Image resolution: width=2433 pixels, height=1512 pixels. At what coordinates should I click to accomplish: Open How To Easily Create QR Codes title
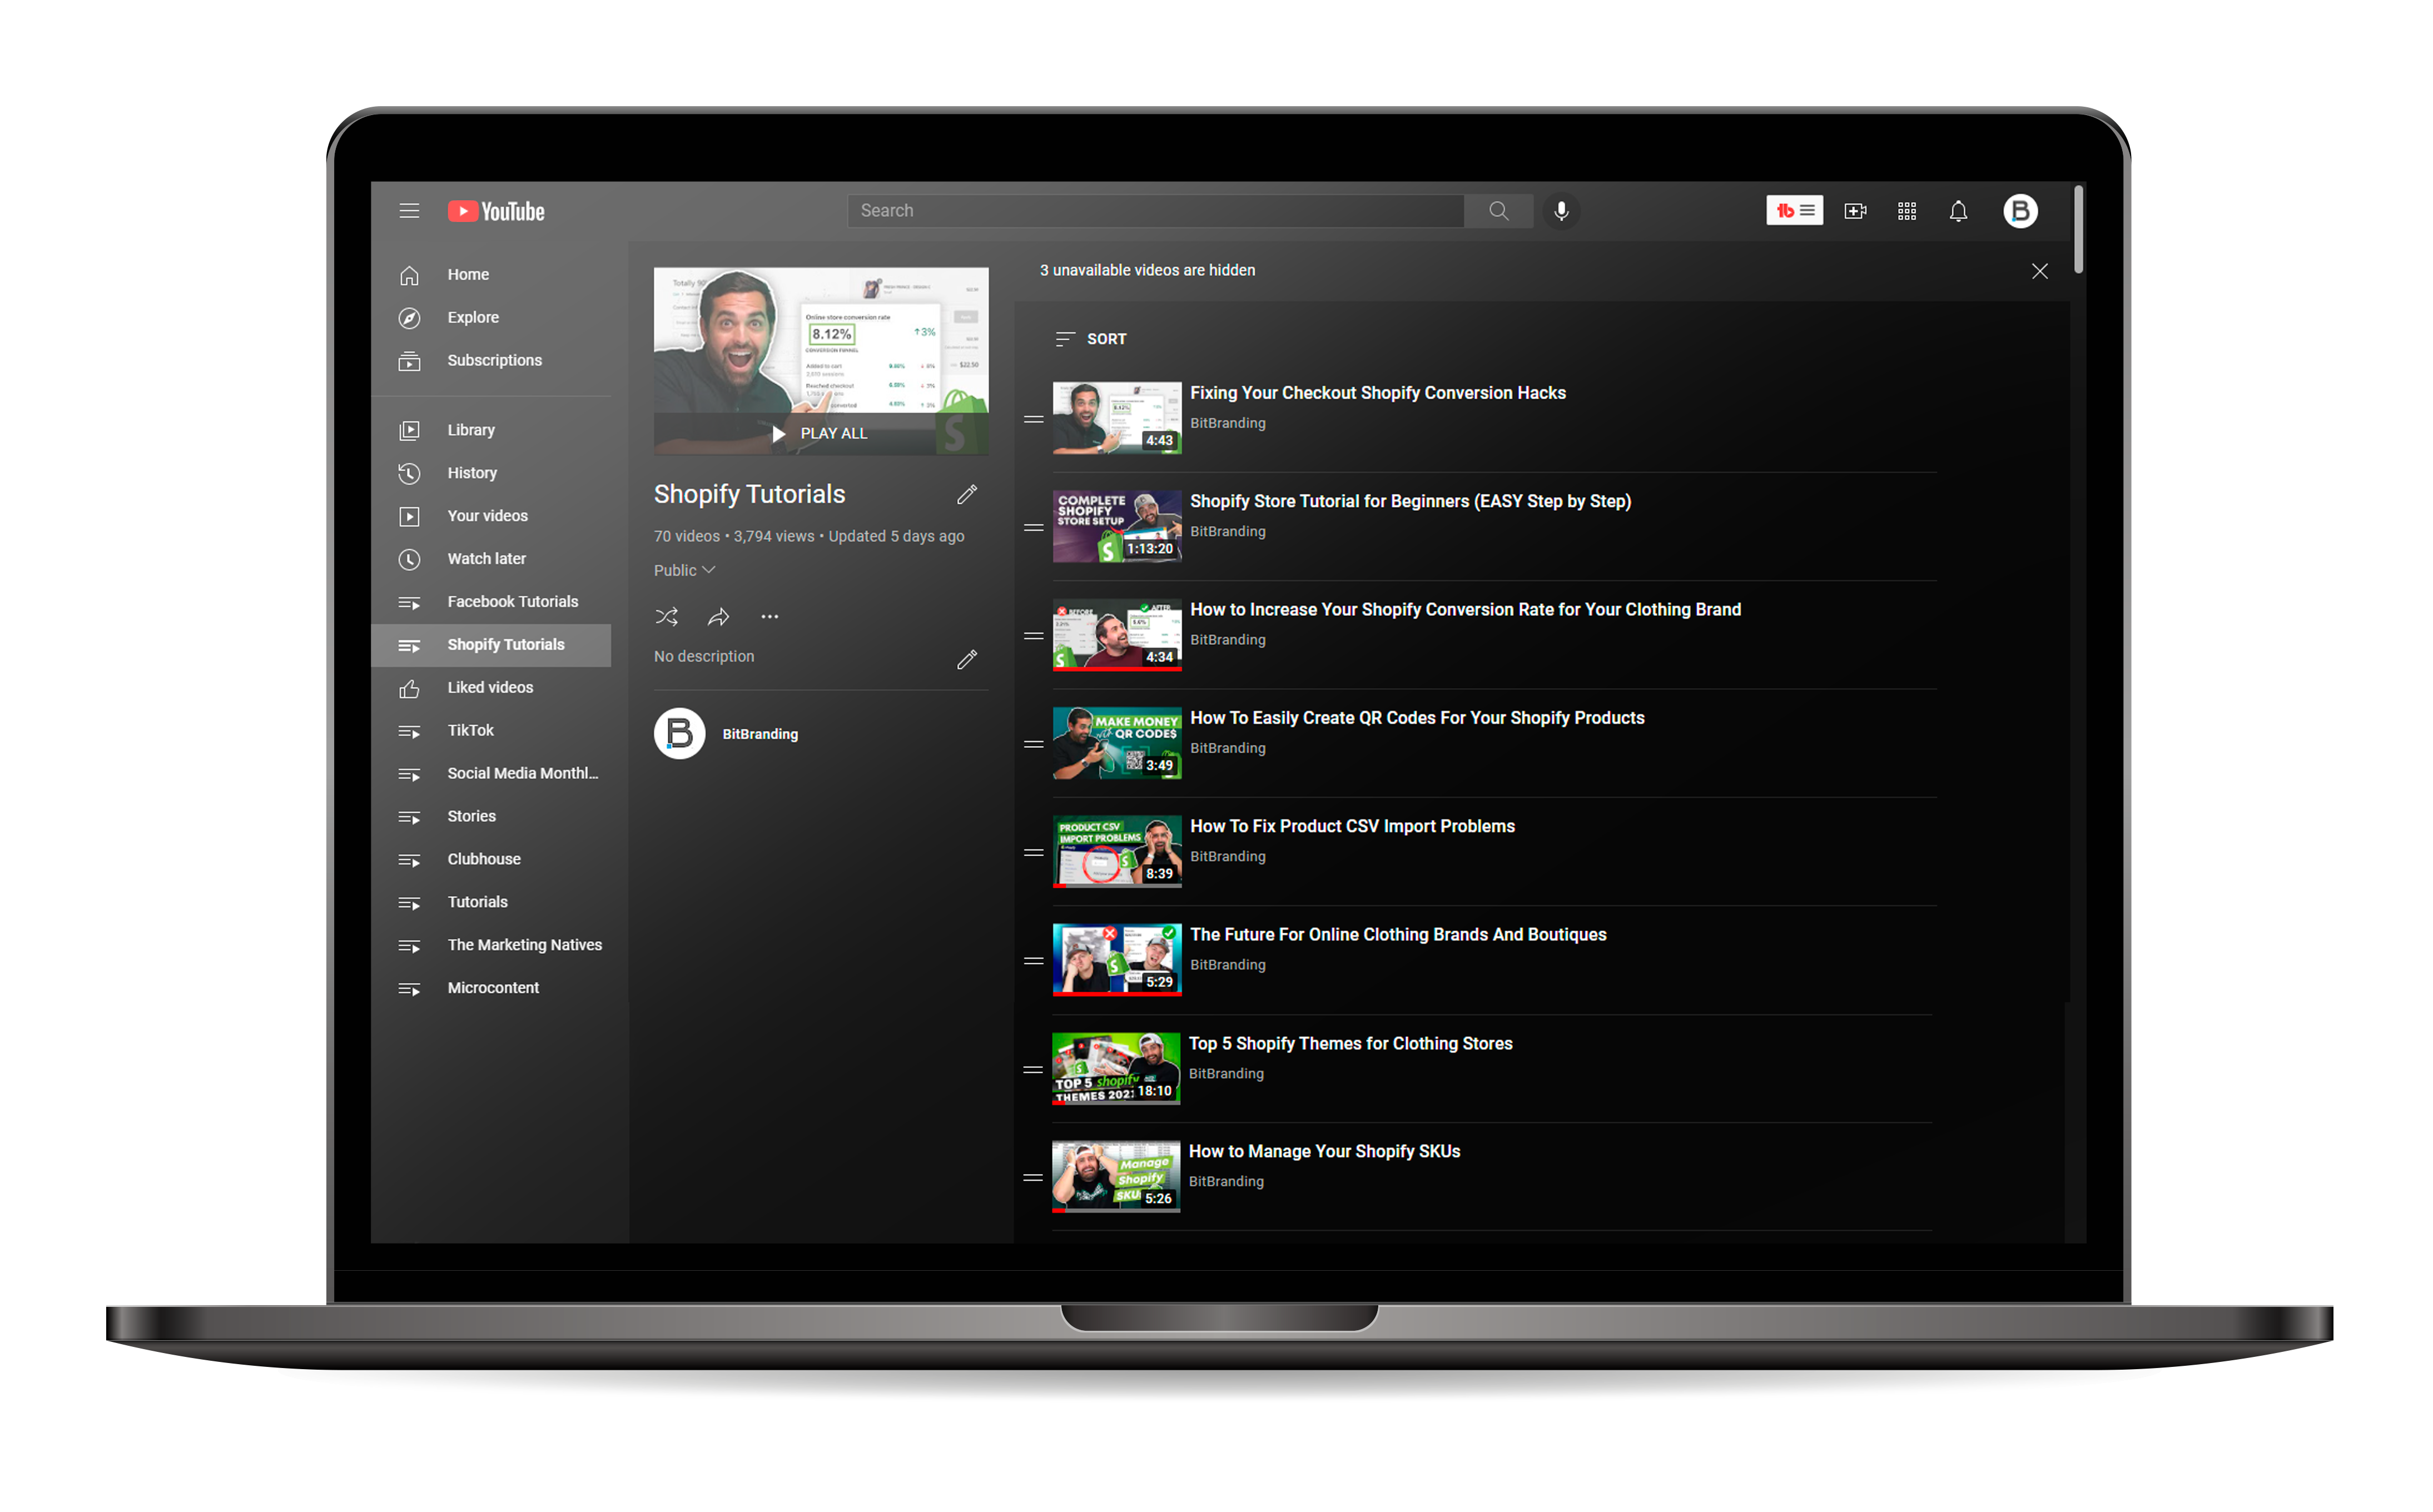point(1417,718)
